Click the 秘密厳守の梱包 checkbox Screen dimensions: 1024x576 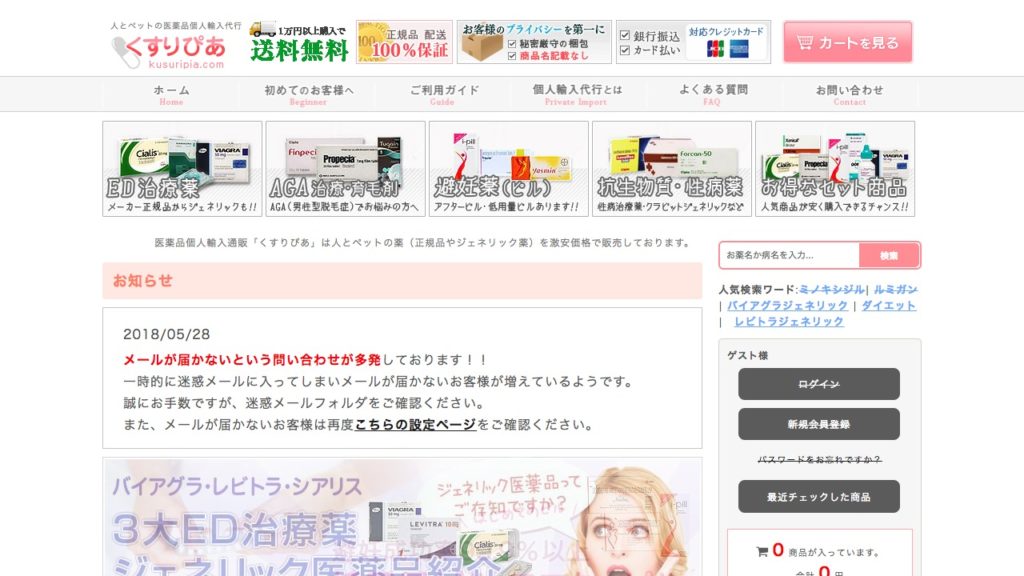pos(512,44)
